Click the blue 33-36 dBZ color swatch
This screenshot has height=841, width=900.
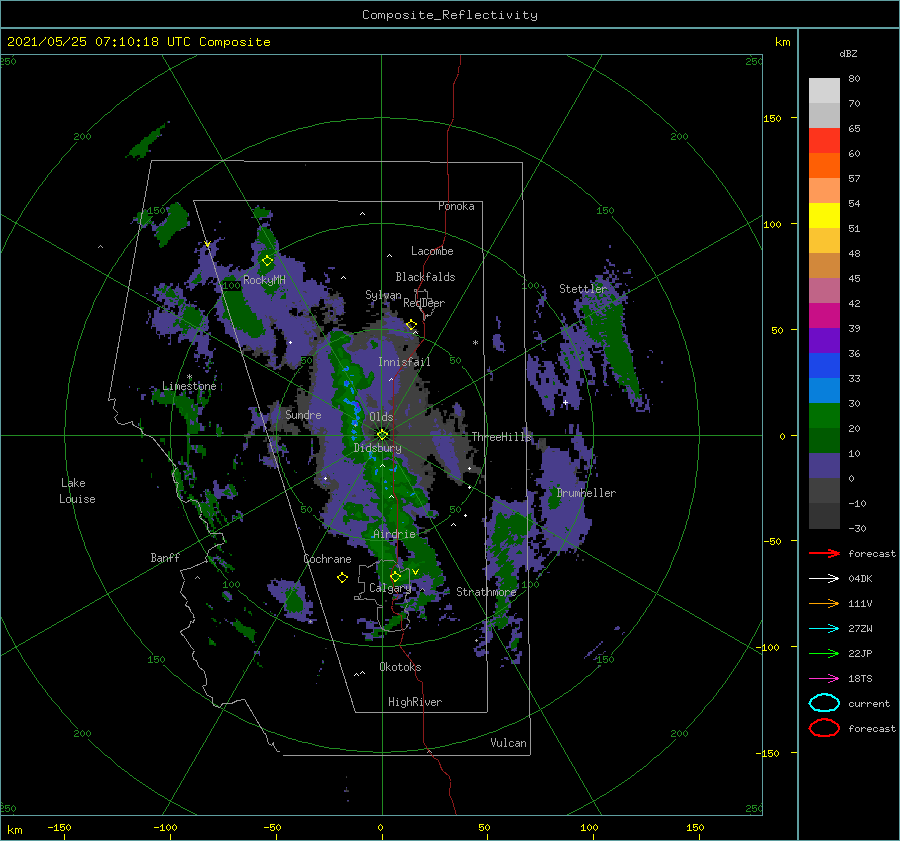tap(824, 366)
